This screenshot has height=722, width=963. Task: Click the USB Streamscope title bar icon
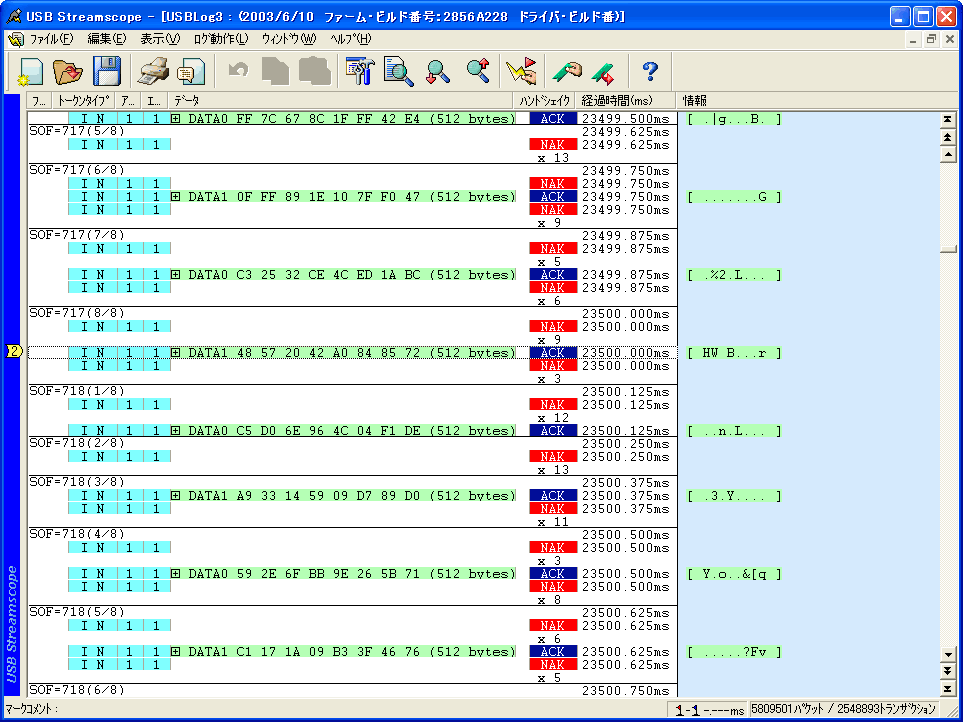[x=14, y=16]
